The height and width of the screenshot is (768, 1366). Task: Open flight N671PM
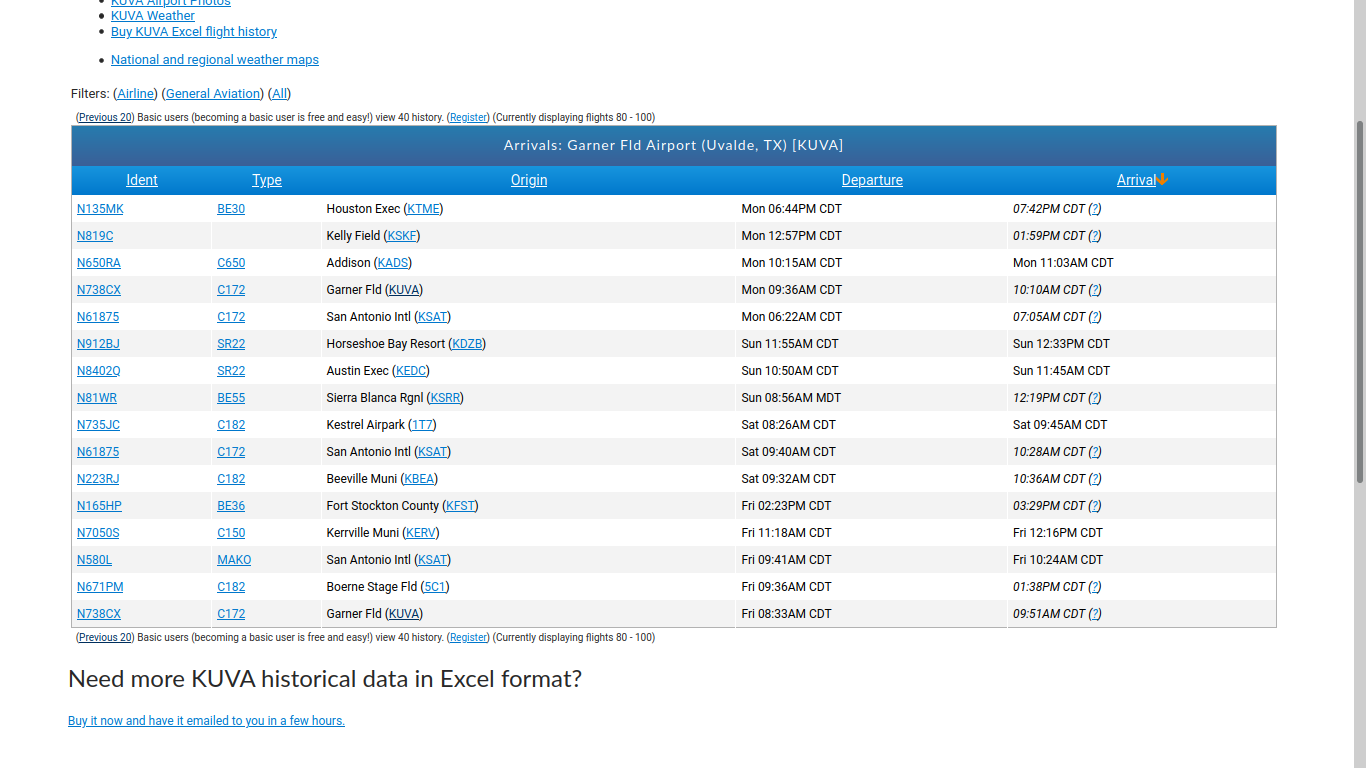point(100,587)
